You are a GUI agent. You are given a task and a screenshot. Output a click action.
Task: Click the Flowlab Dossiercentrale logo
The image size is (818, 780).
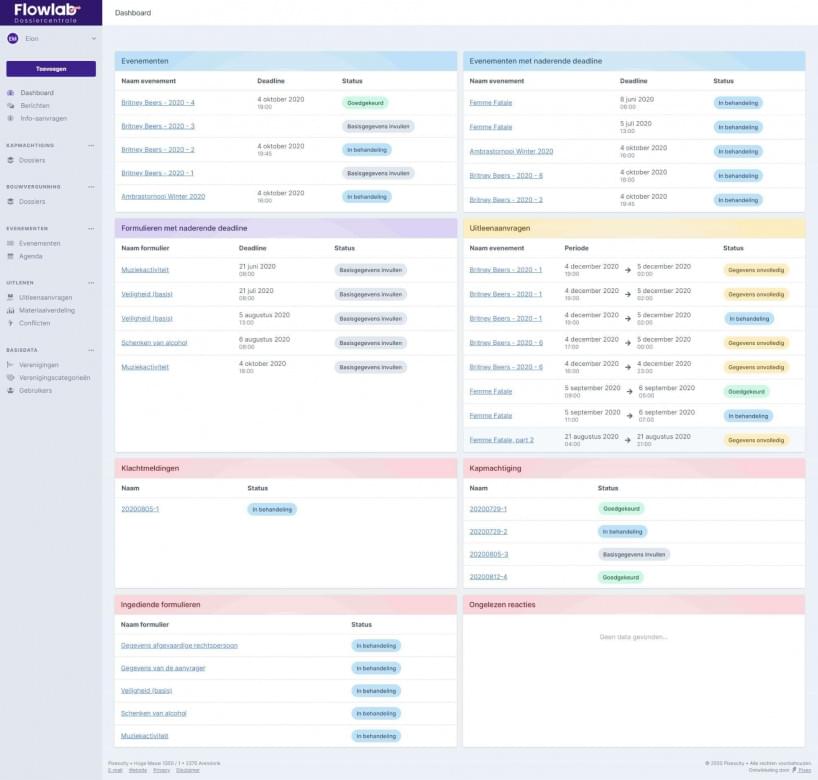[x=45, y=13]
